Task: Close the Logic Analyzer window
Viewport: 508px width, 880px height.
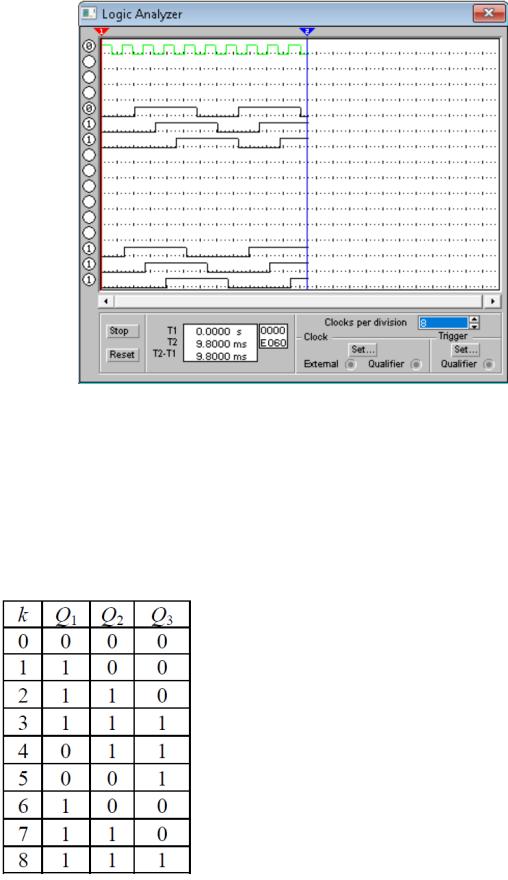Action: [x=488, y=13]
